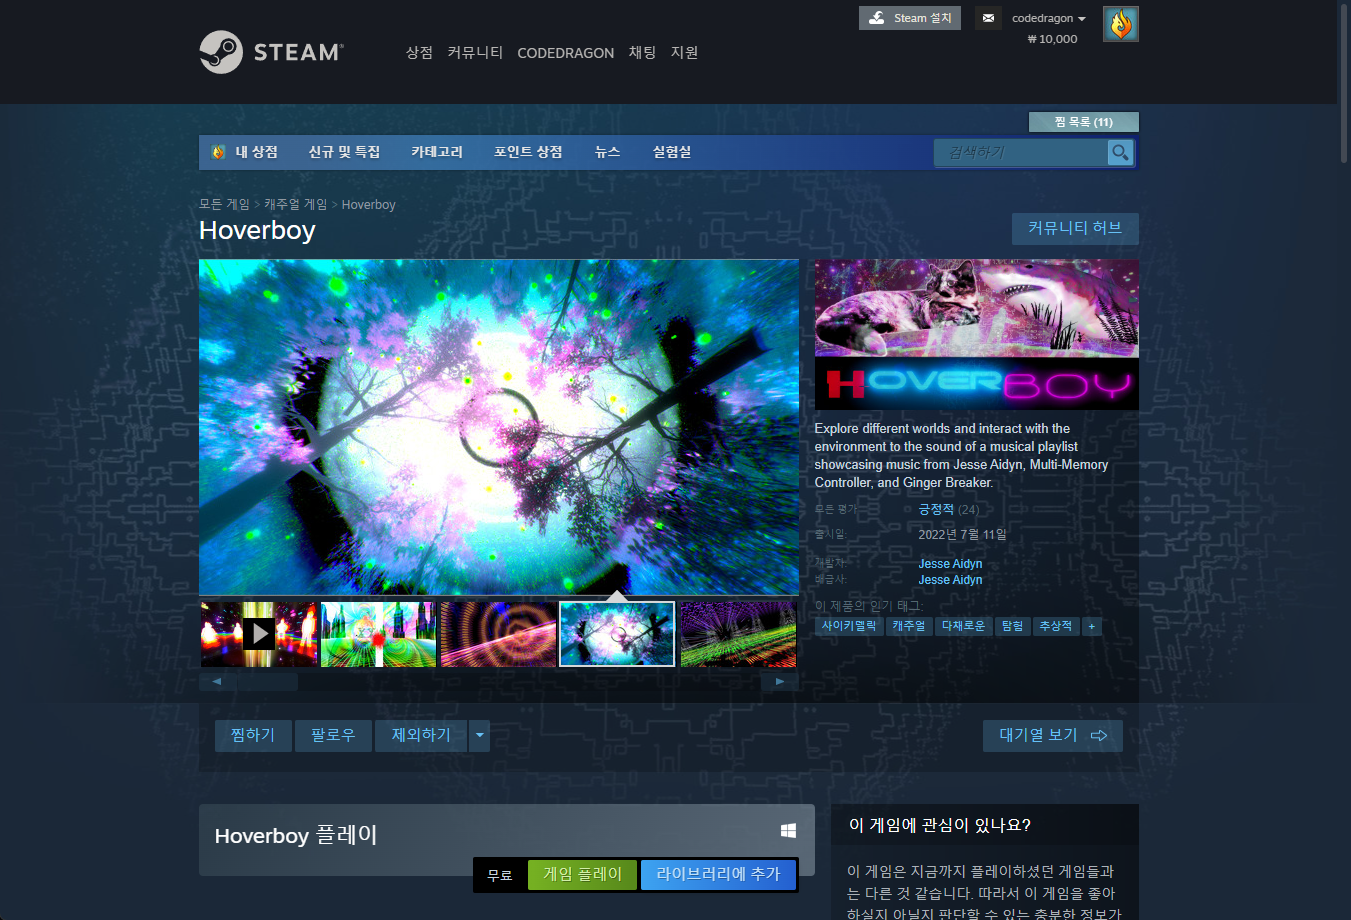Open the 커뮤니티 menu

(x=475, y=53)
